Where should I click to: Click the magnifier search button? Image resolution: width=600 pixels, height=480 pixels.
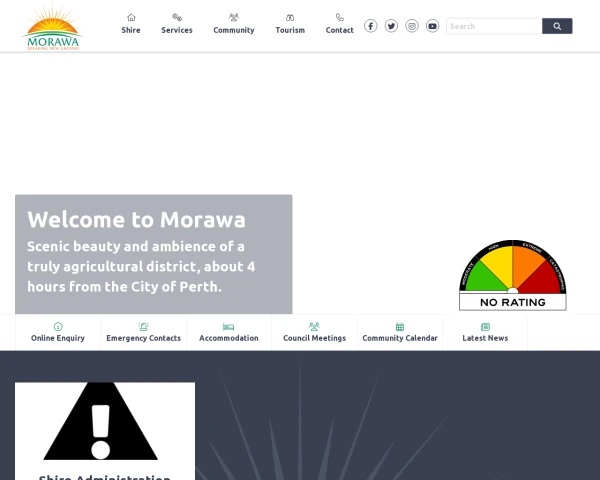click(557, 26)
